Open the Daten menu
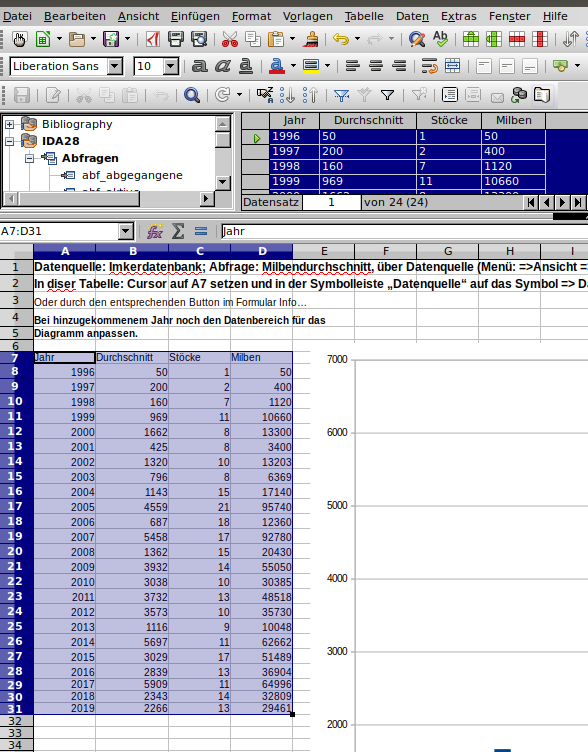Screen dimensions: 588x752 [412, 16]
